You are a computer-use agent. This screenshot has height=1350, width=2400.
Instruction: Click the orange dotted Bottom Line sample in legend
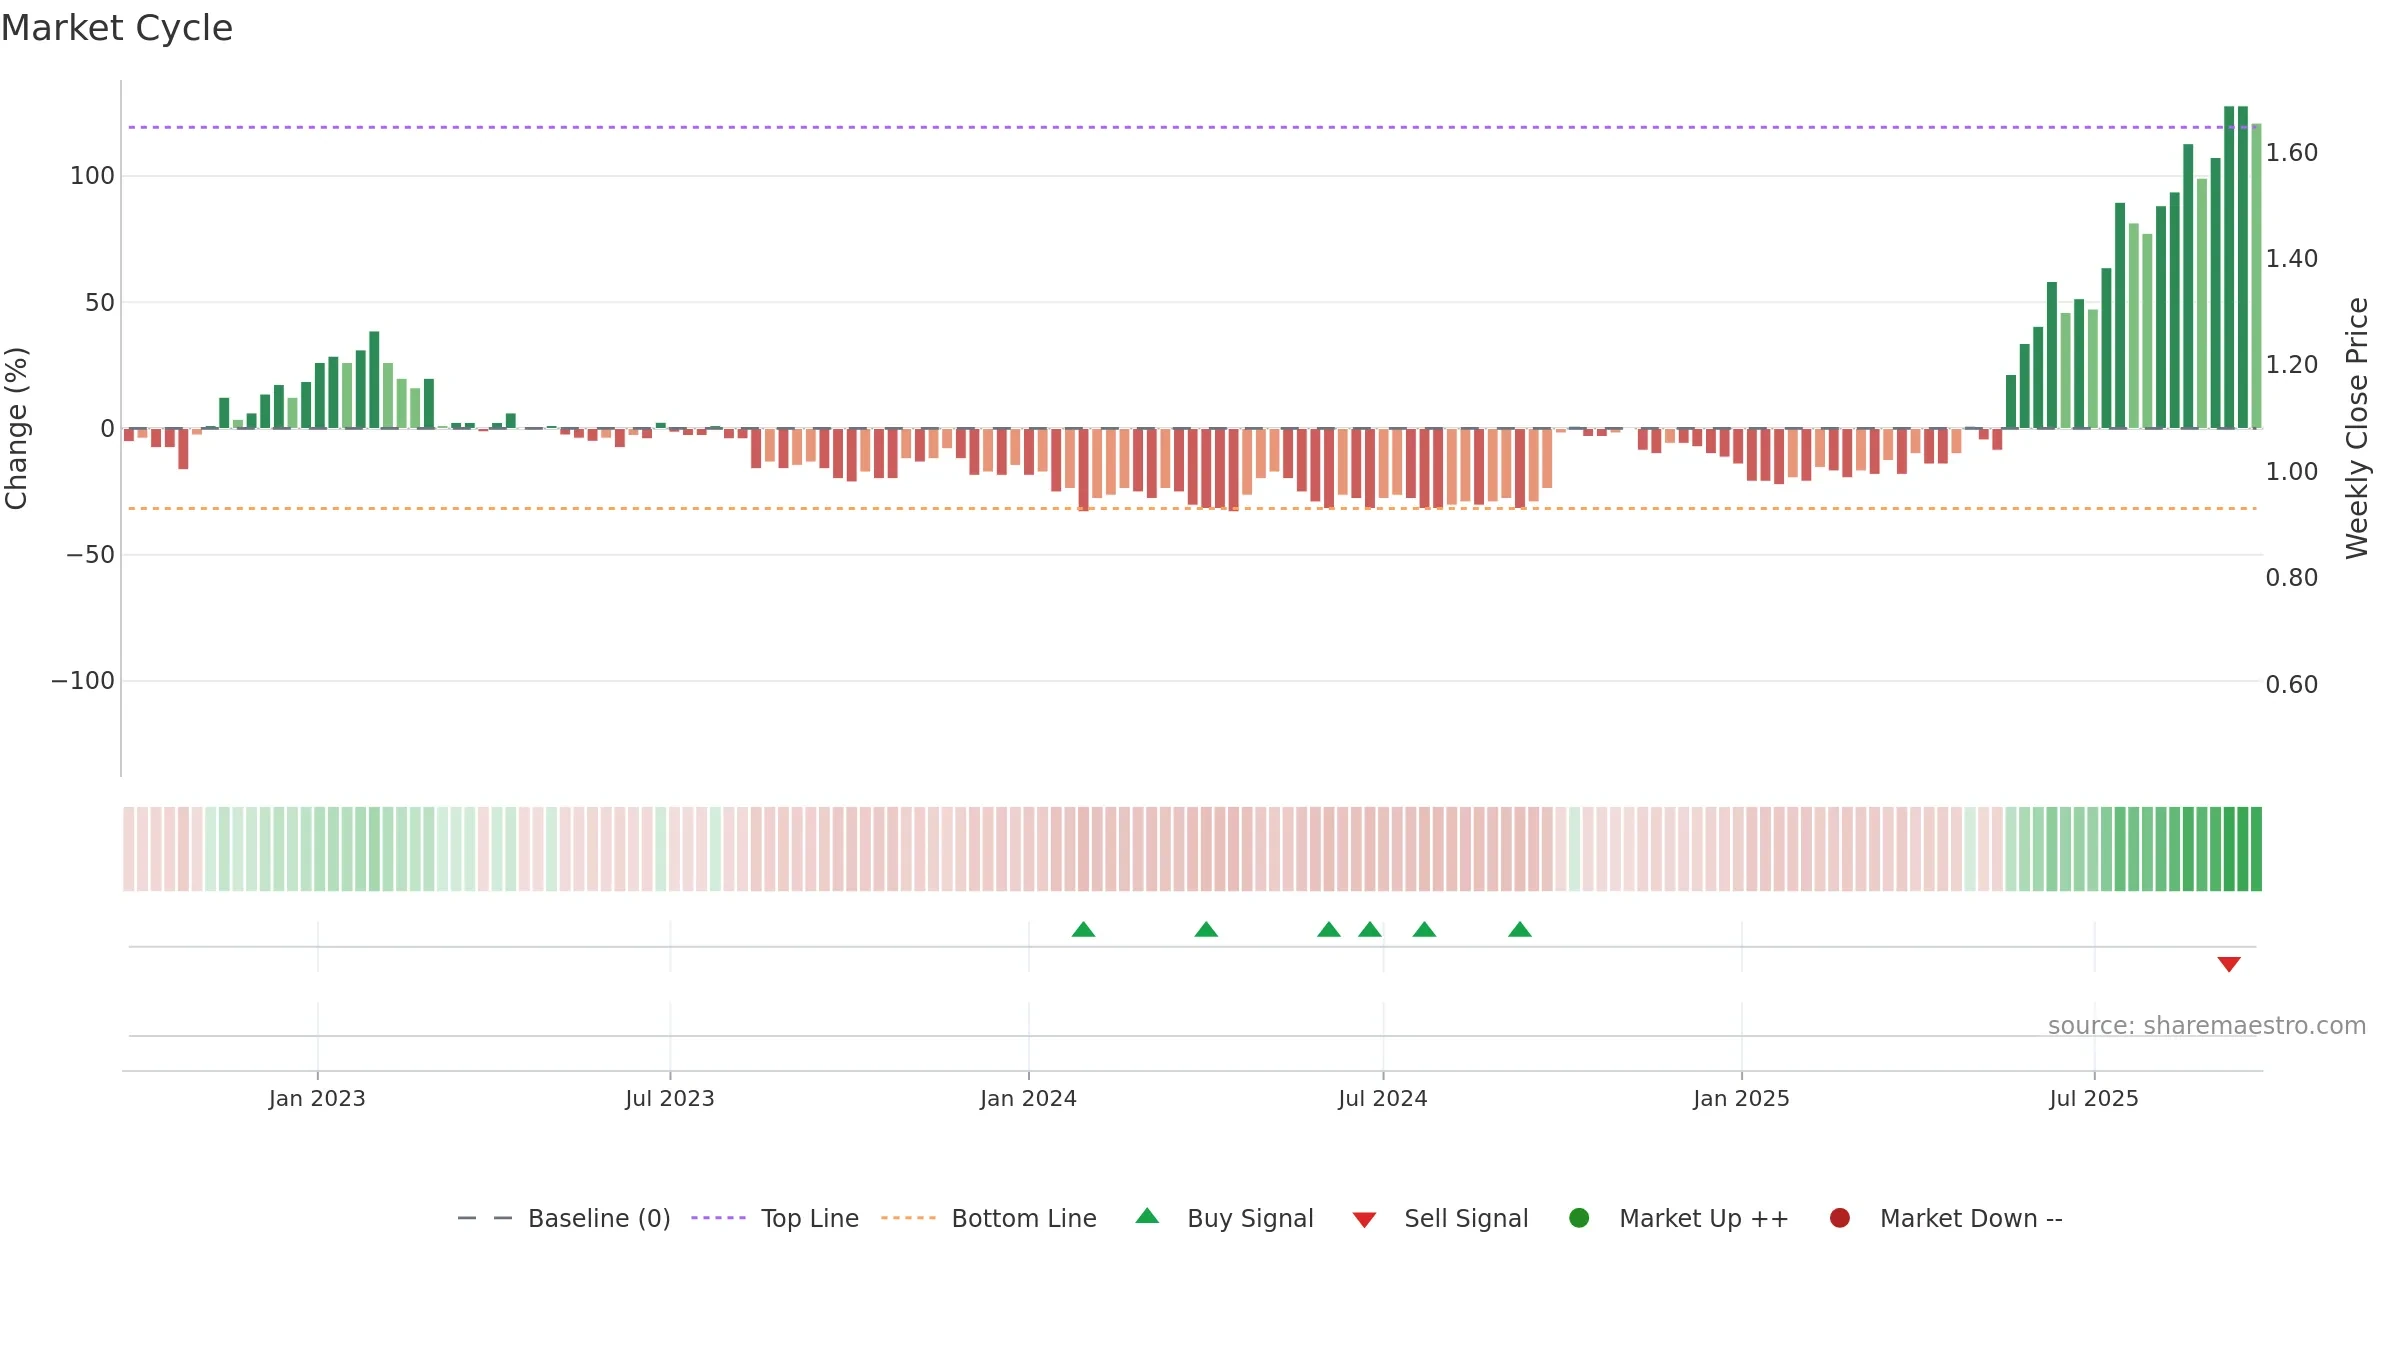pyautogui.click(x=908, y=1218)
